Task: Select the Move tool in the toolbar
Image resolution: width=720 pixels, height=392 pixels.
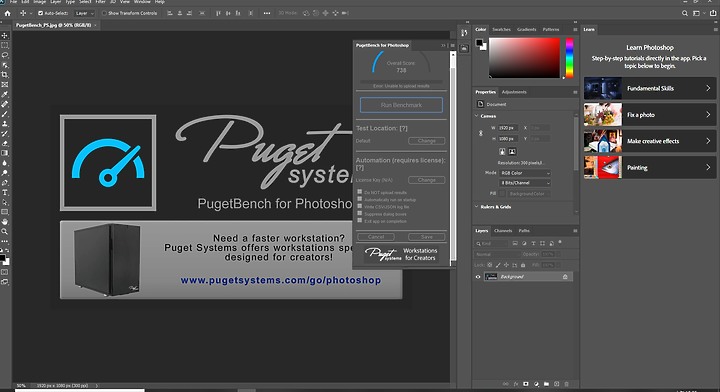Action: [5, 35]
